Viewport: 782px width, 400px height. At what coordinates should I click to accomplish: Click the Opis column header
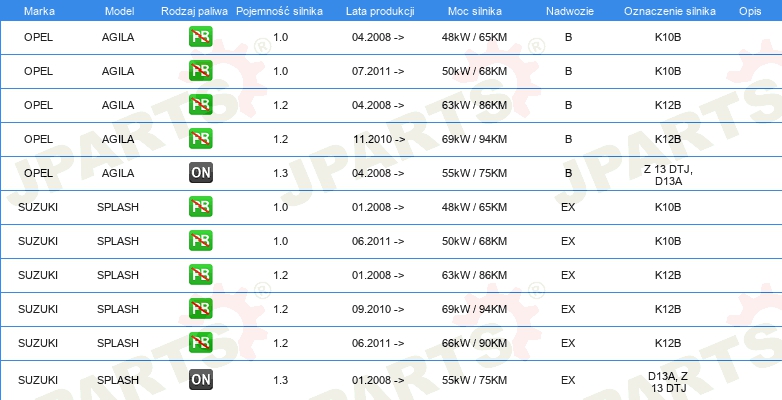(x=750, y=11)
